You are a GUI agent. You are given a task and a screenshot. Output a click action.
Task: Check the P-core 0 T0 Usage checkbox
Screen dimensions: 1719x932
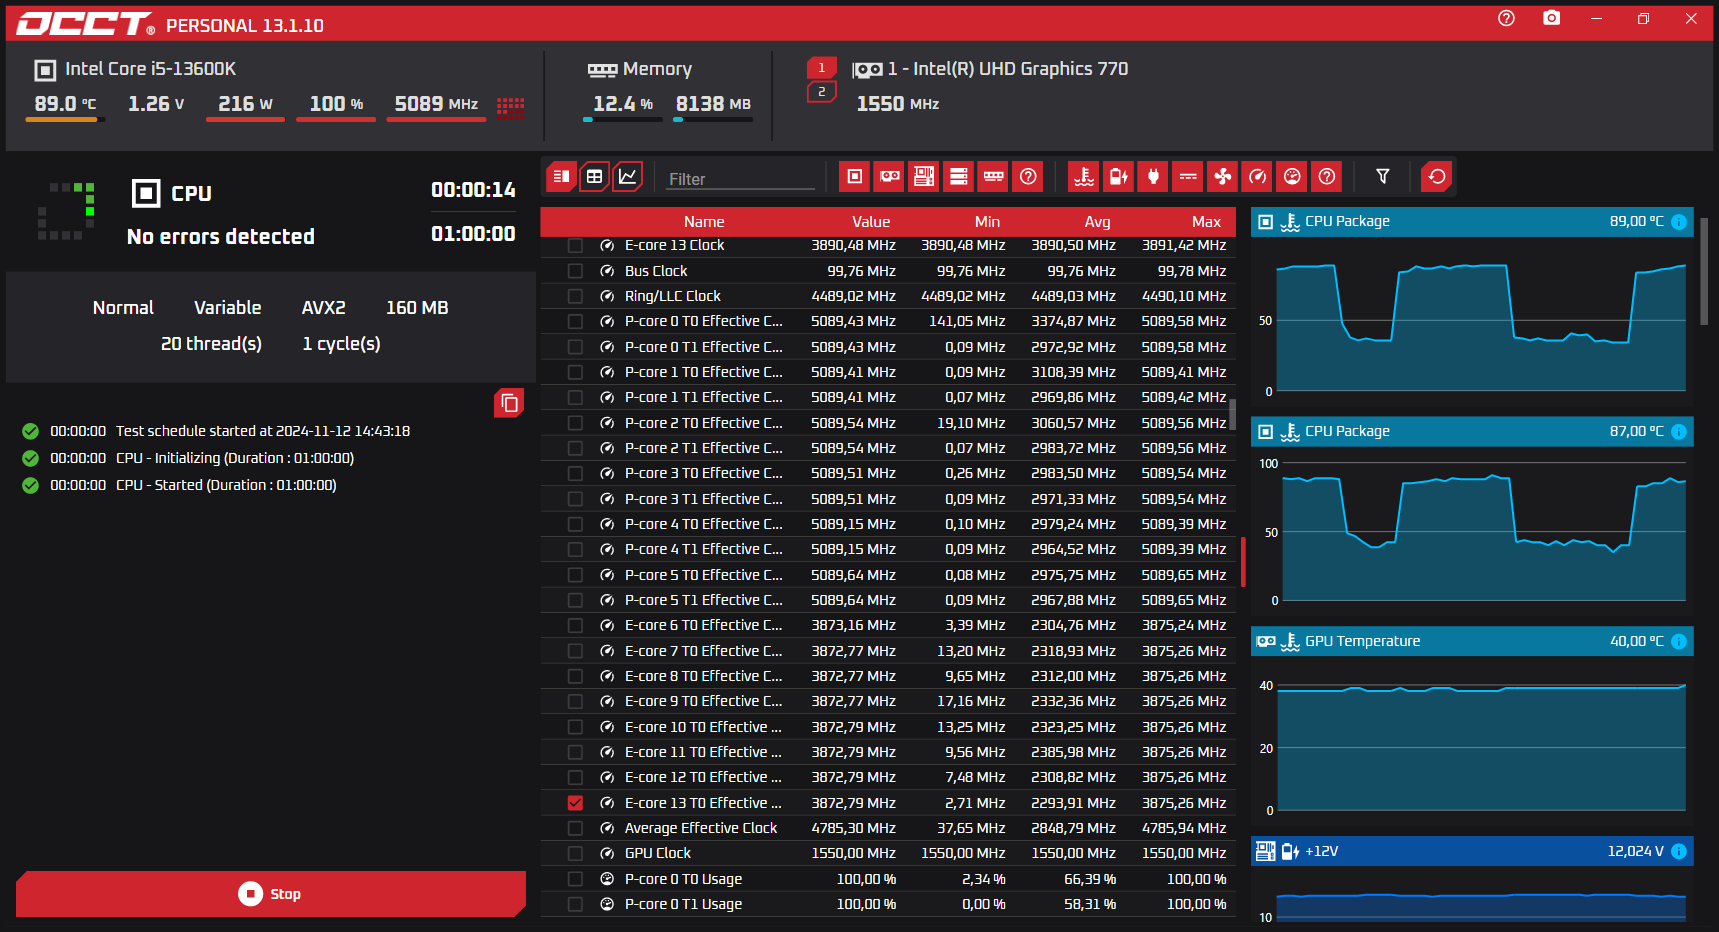[575, 879]
